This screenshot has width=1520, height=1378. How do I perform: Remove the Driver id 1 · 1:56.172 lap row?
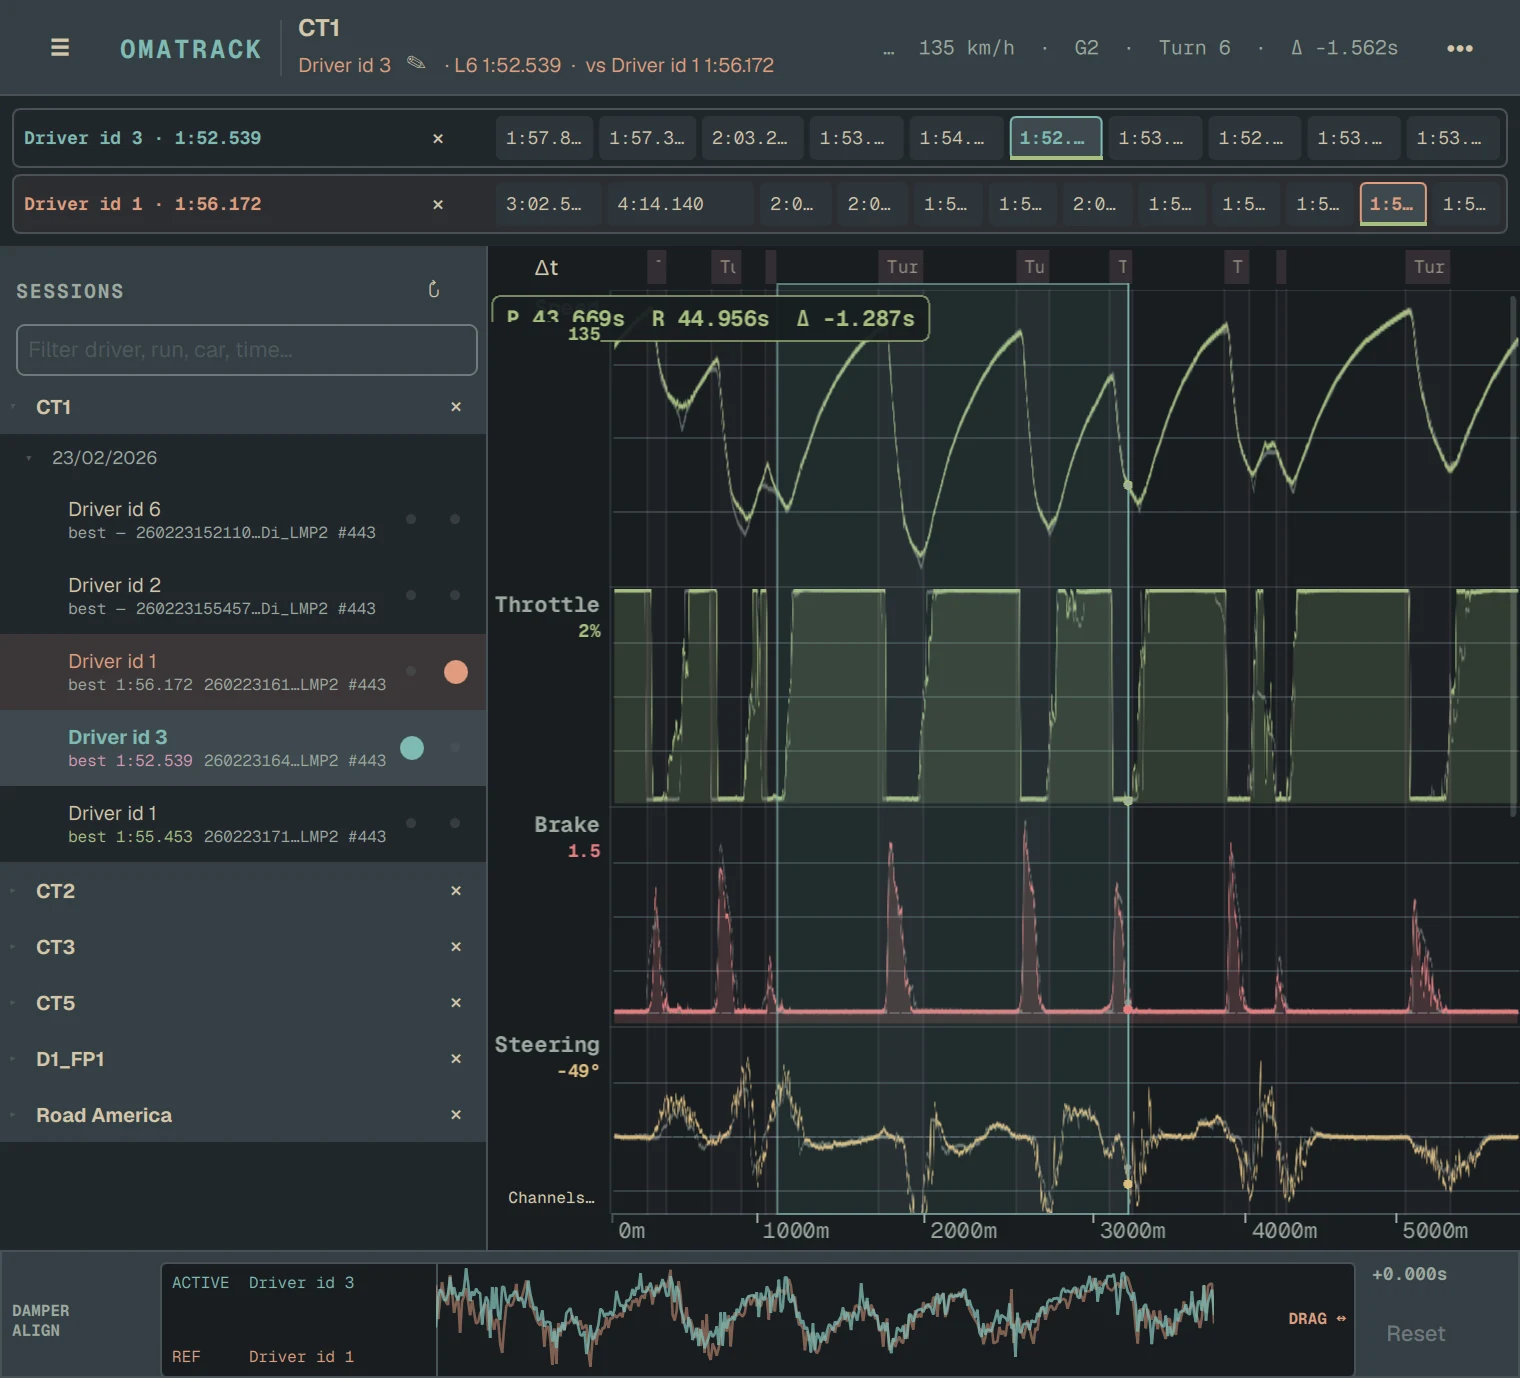(438, 204)
